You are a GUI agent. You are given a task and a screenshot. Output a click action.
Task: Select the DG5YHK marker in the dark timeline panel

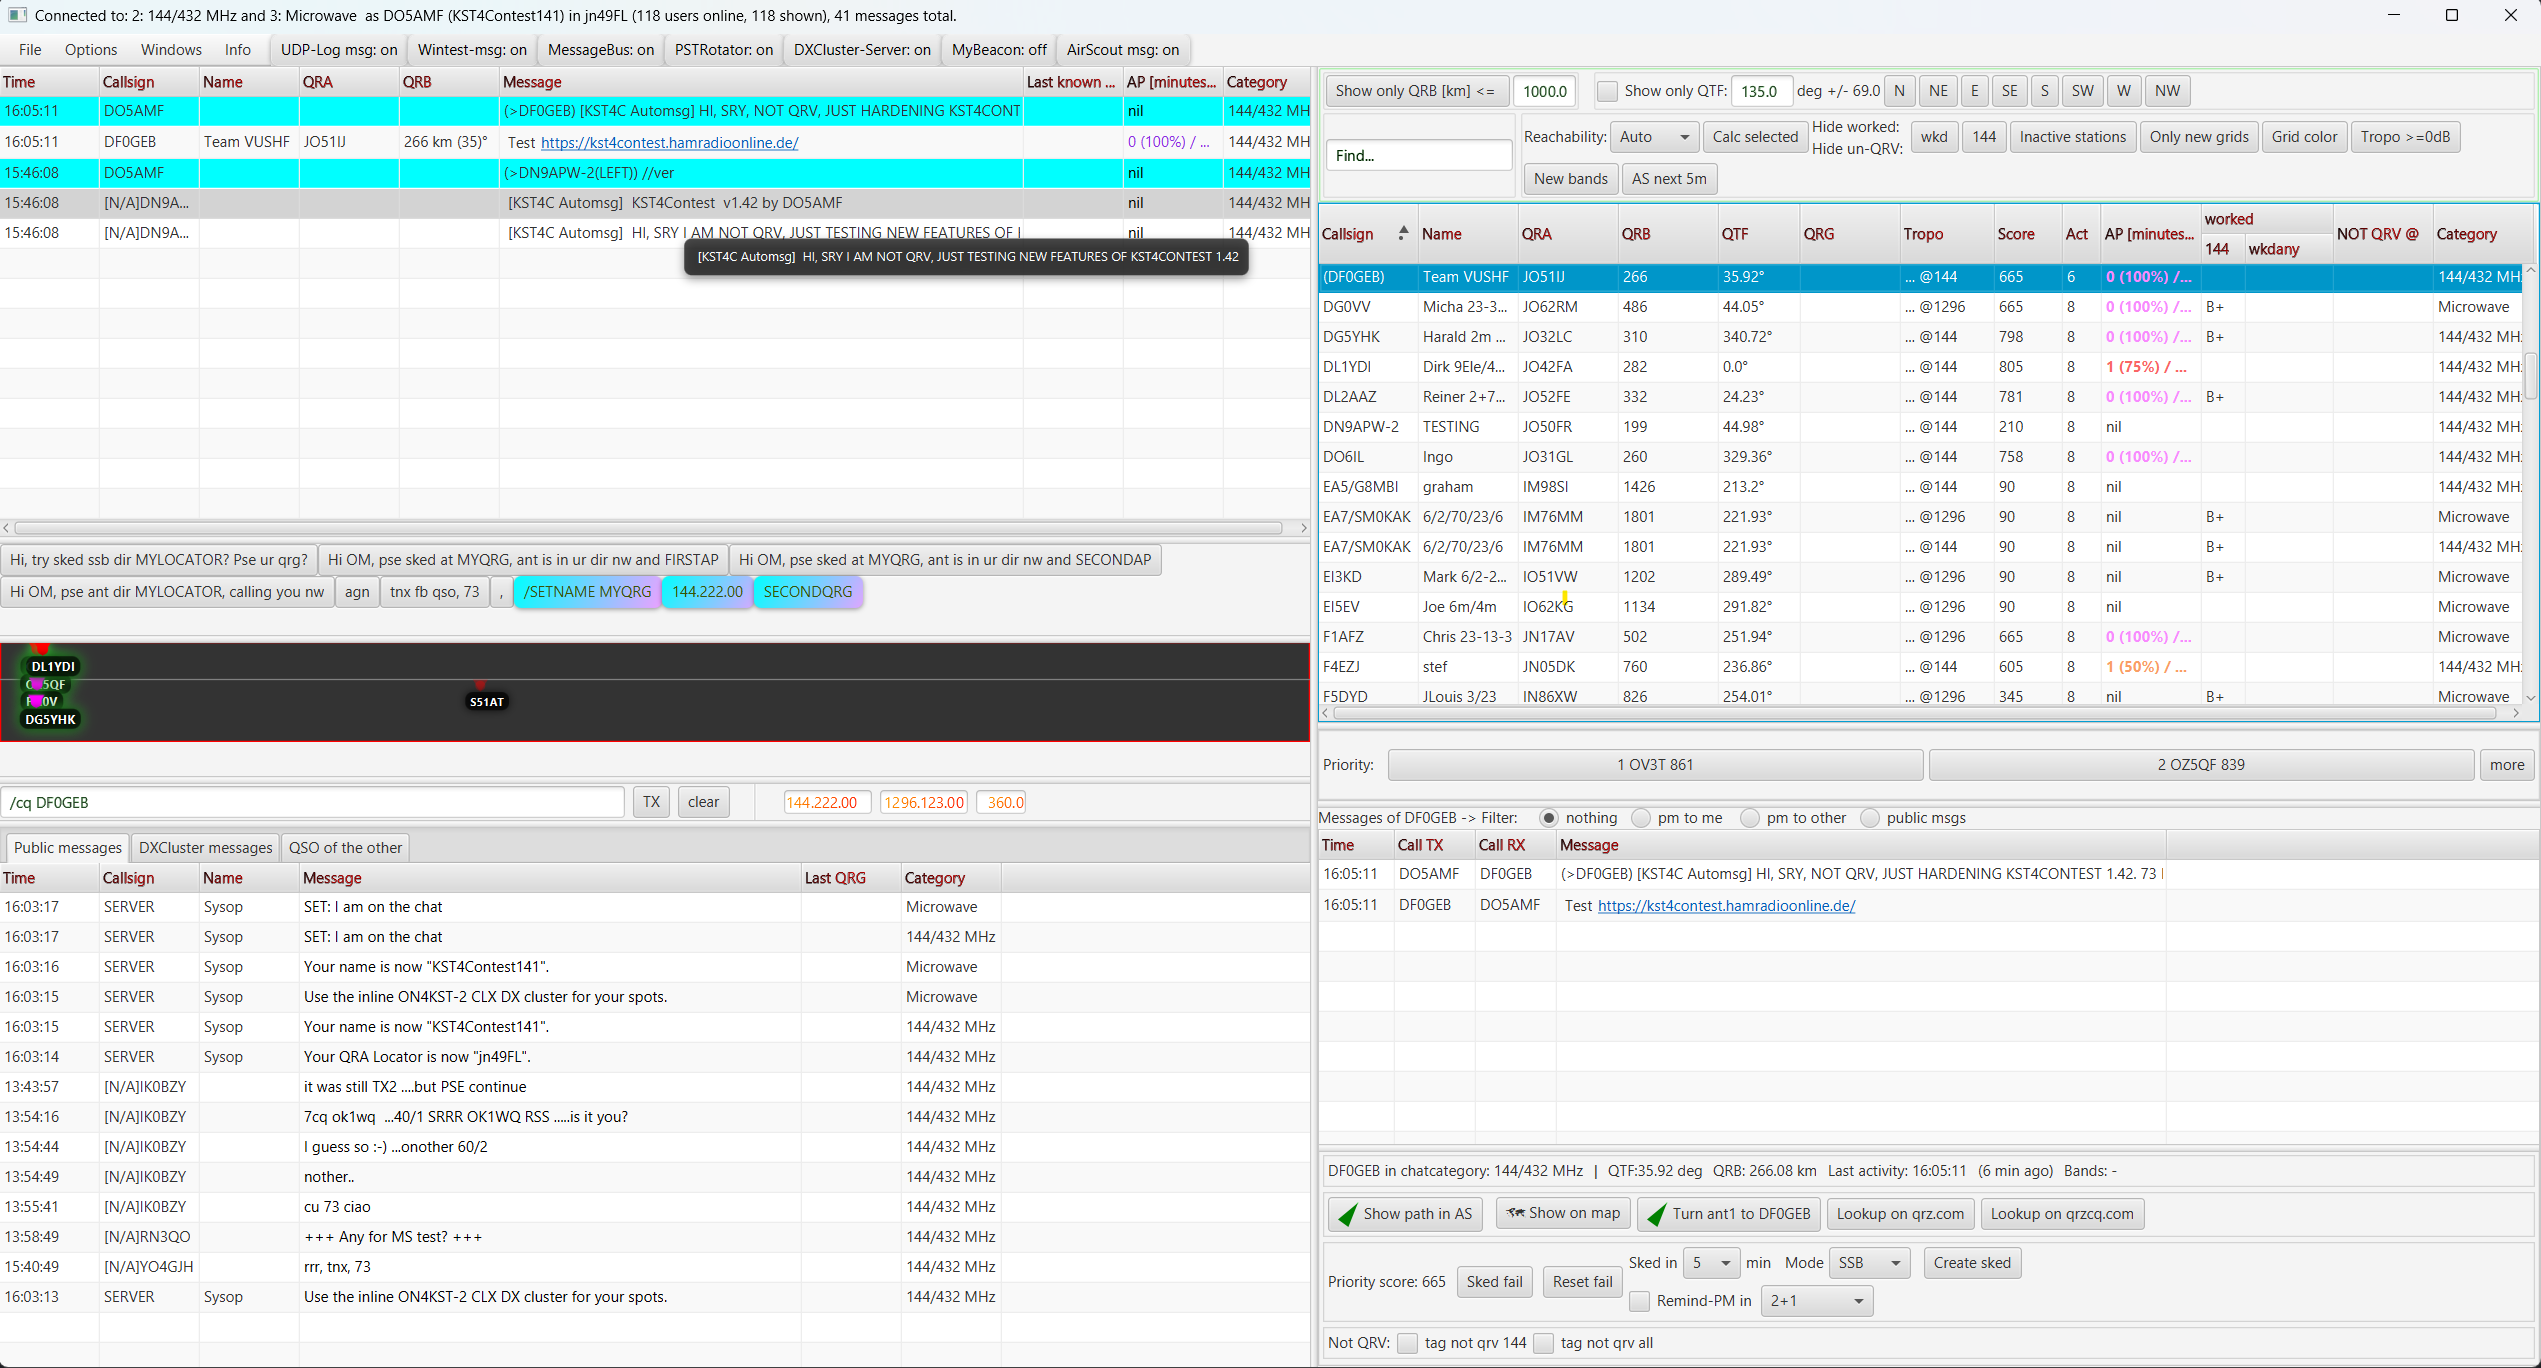pos(50,719)
